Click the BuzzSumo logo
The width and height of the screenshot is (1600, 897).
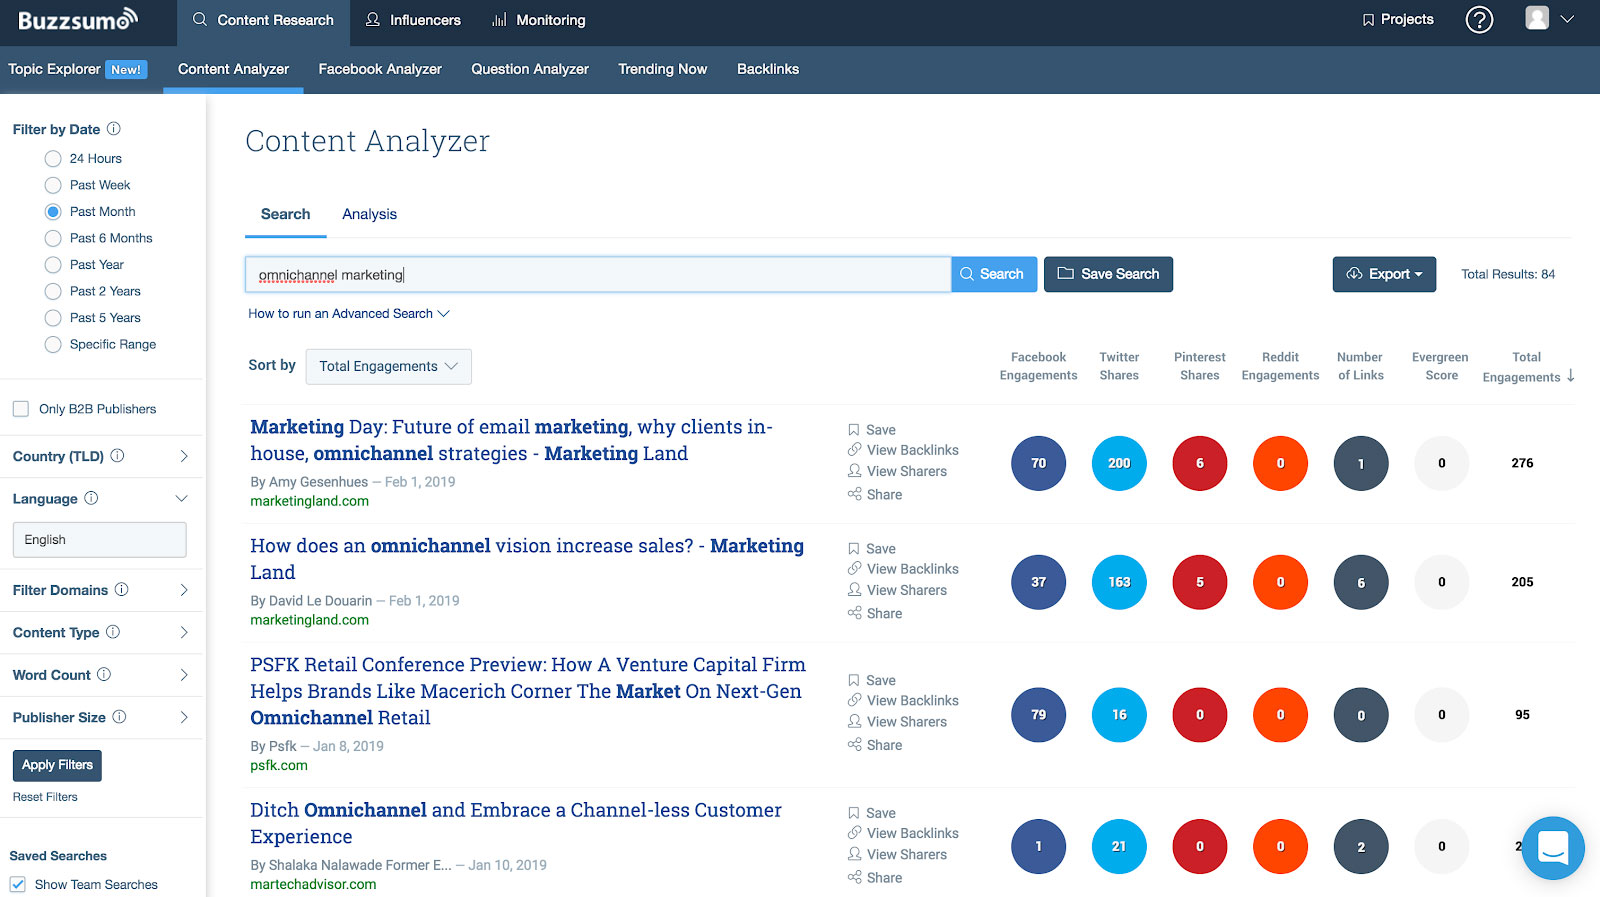coord(78,19)
